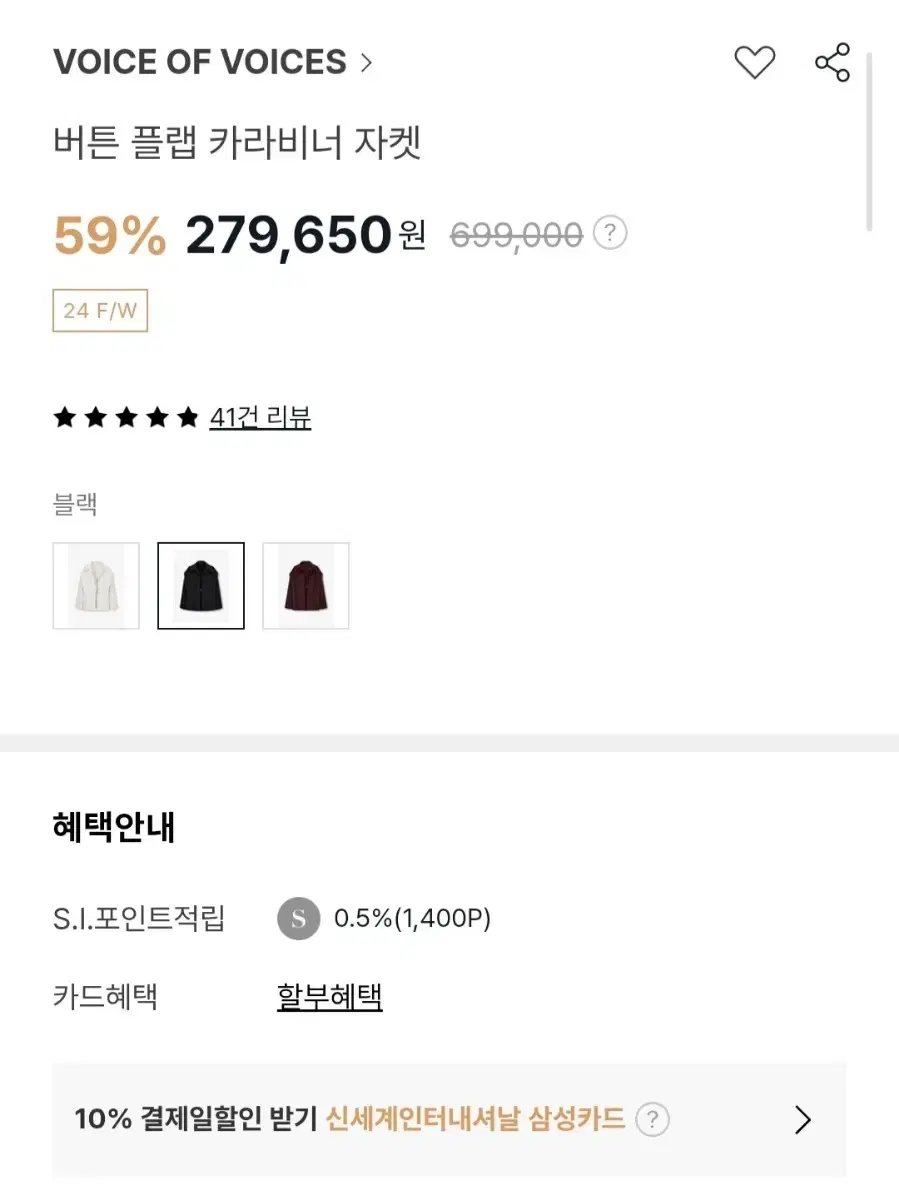
Task: Click the Samsung card help question icon
Action: (652, 1119)
